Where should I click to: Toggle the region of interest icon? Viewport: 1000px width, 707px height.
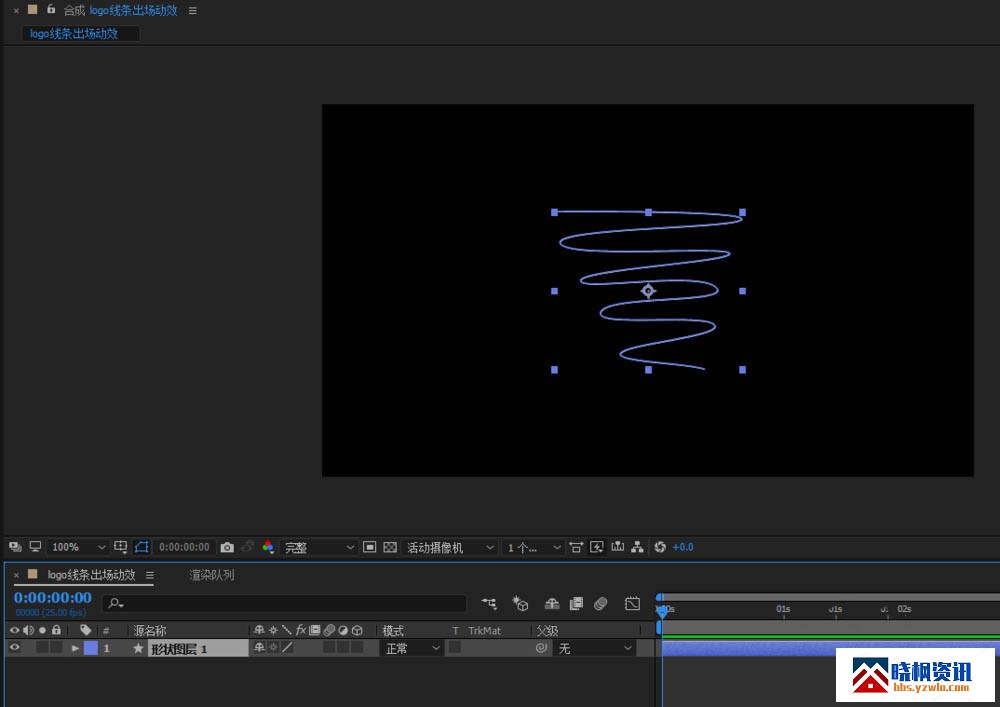tap(369, 547)
